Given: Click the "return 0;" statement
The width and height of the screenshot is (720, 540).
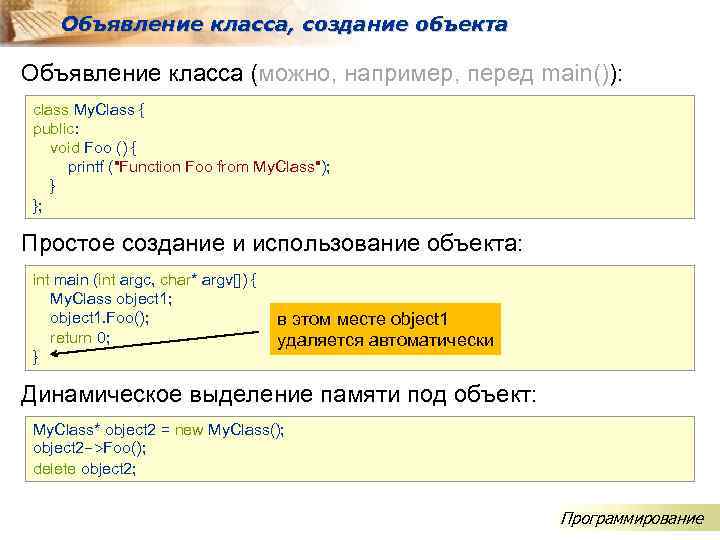Looking at the screenshot, I should (80, 338).
